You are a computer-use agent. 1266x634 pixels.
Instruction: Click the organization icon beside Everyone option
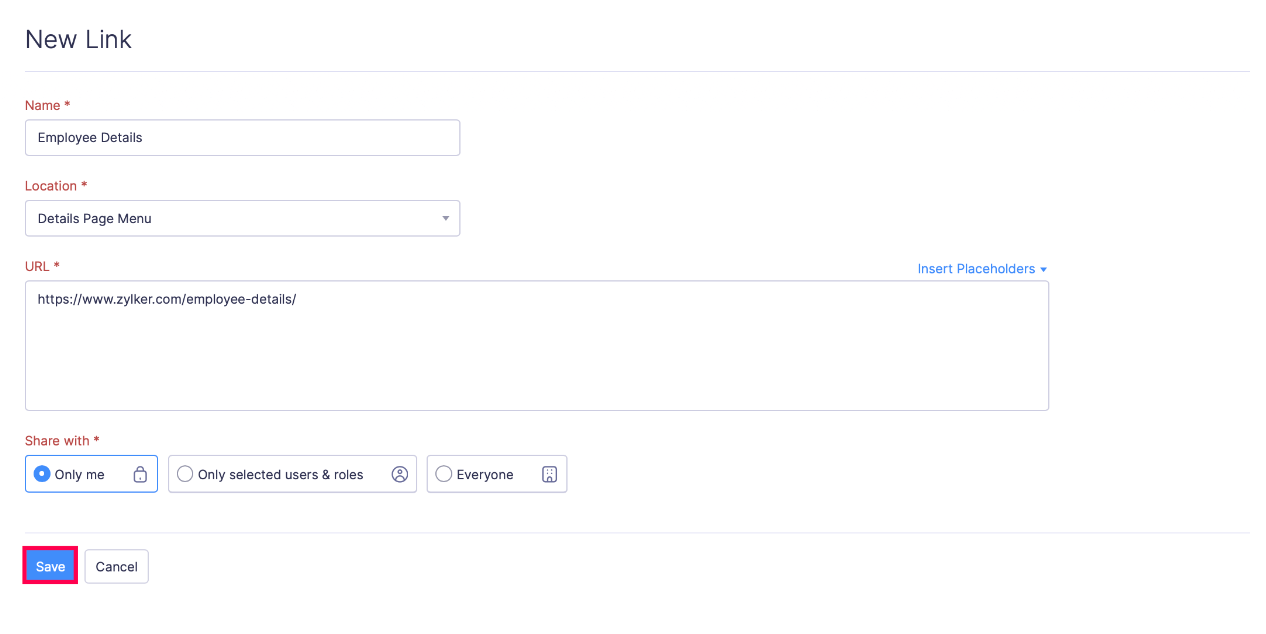coord(549,474)
